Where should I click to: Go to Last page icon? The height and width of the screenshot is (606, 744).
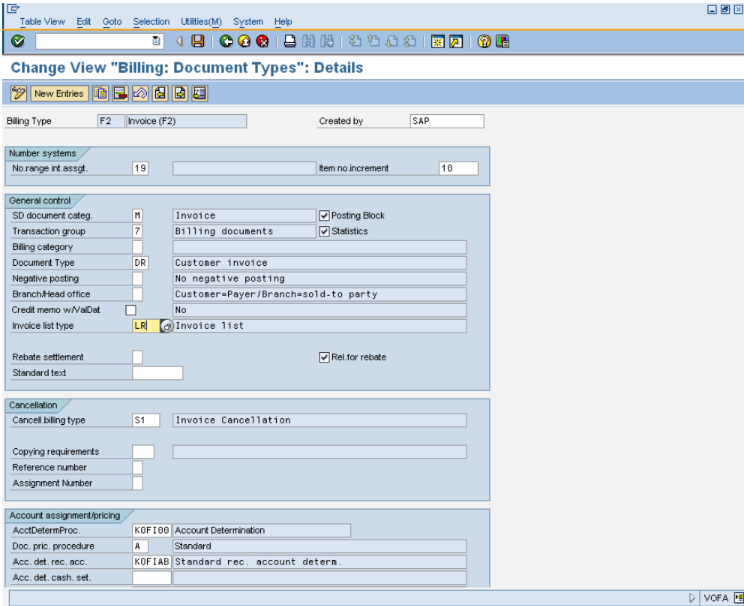coord(410,41)
